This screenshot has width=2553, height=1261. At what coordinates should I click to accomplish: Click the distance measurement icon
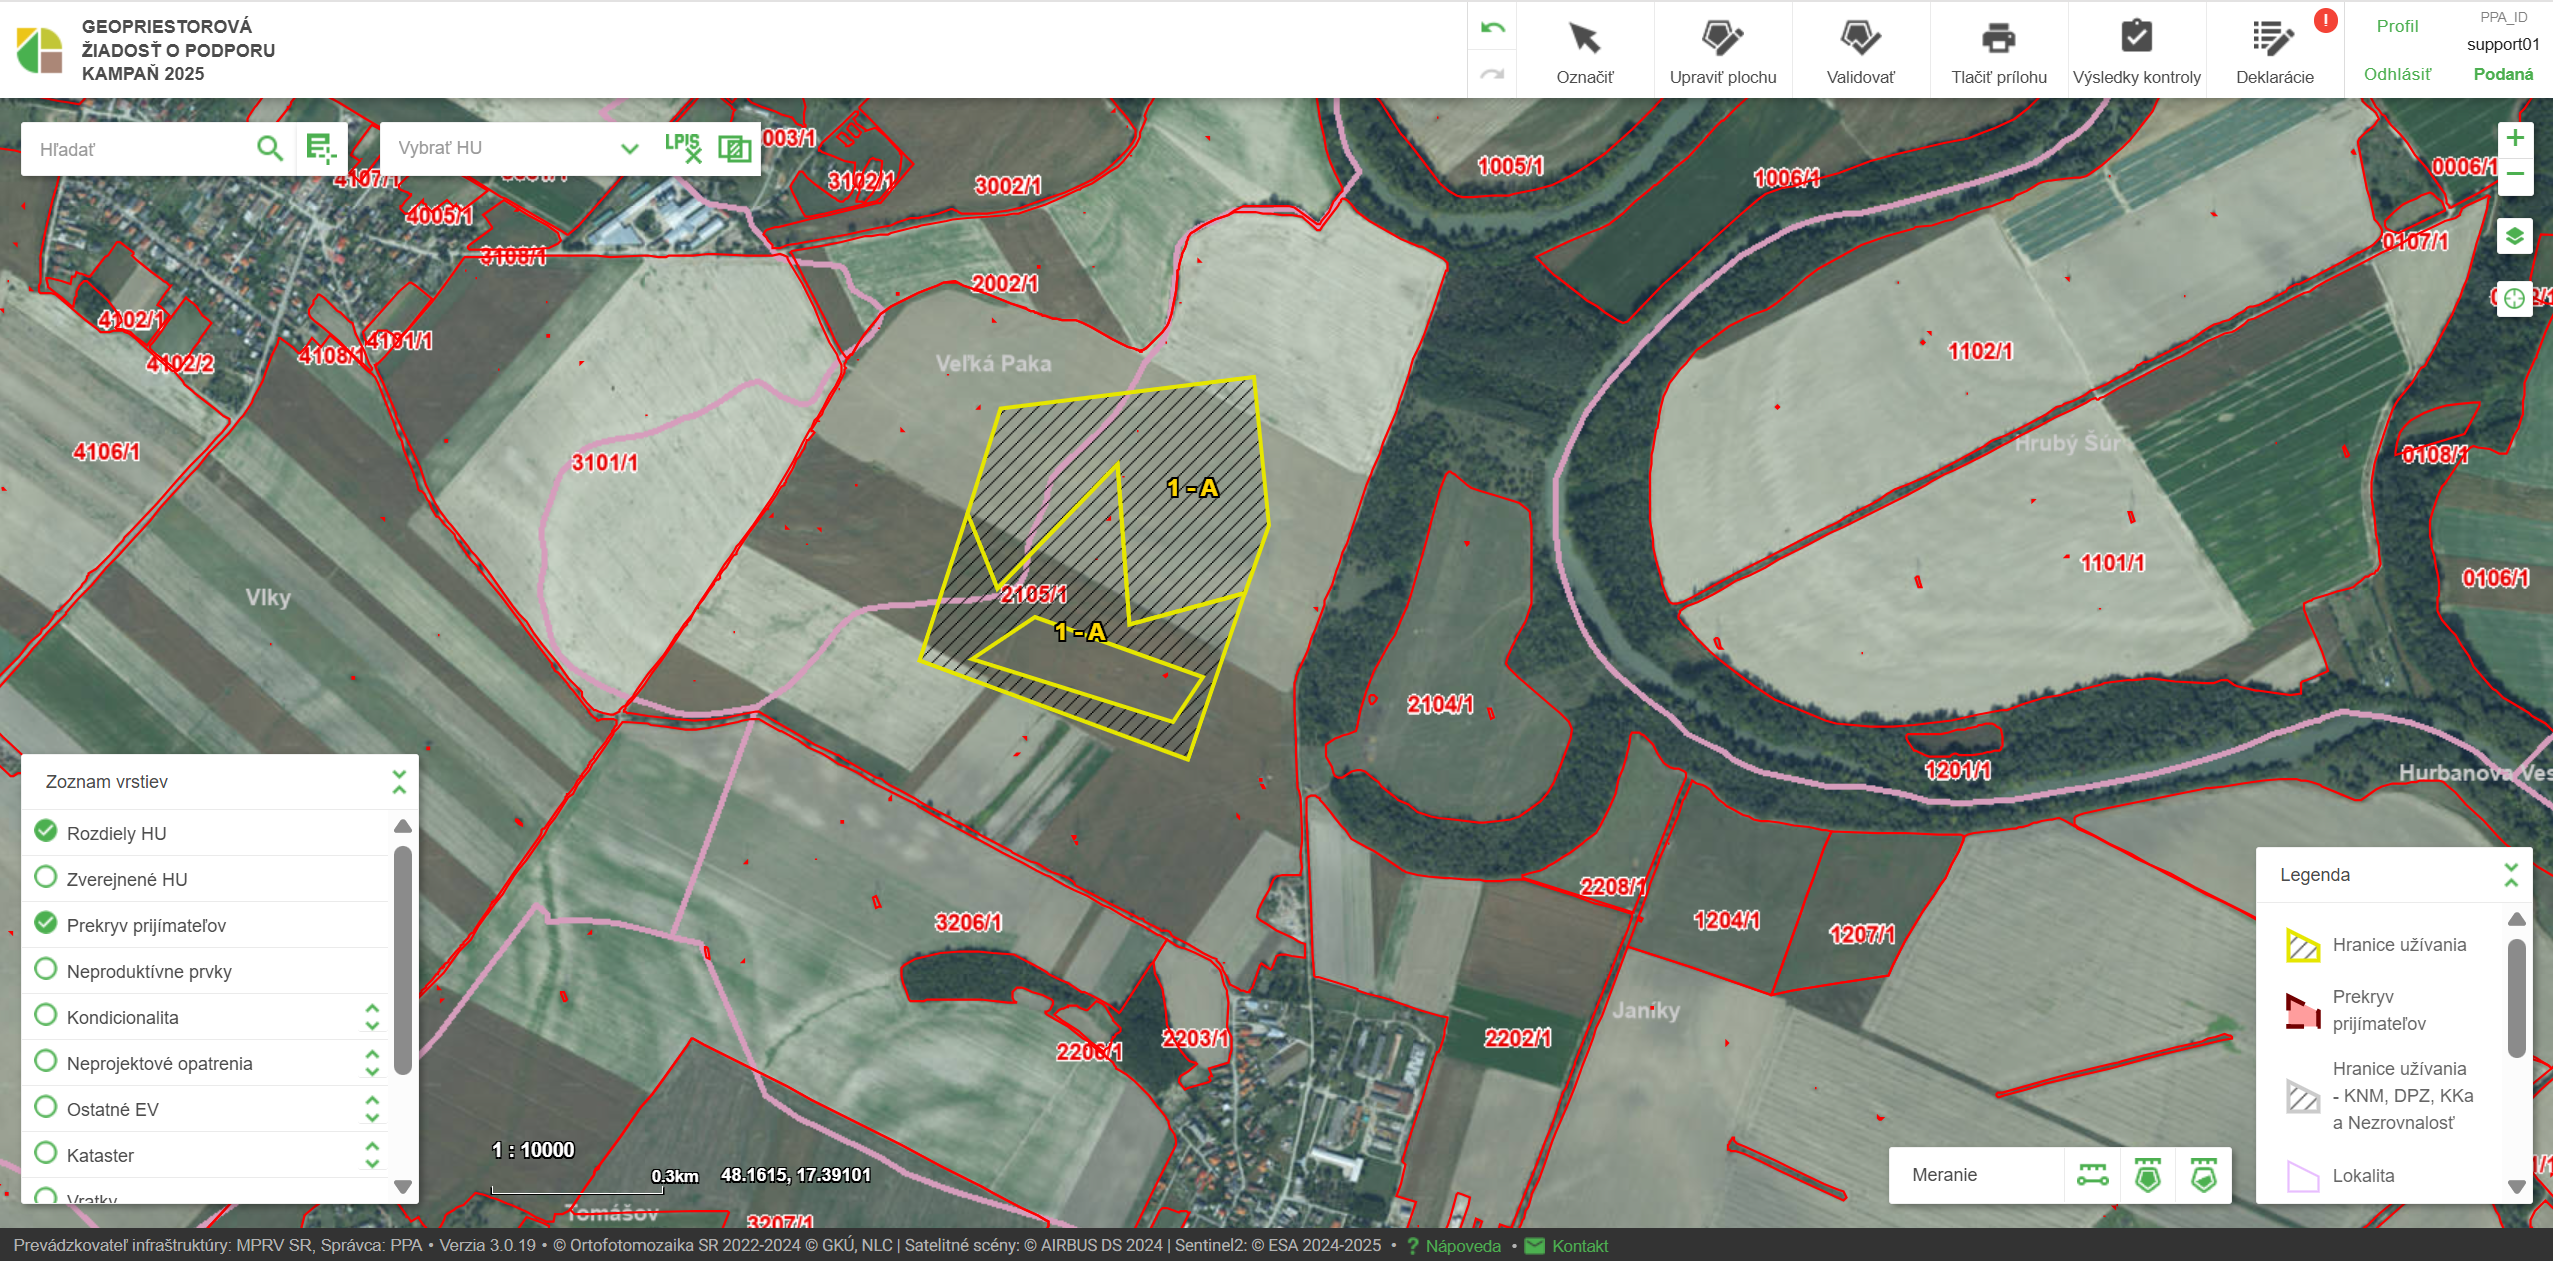[x=2092, y=1175]
